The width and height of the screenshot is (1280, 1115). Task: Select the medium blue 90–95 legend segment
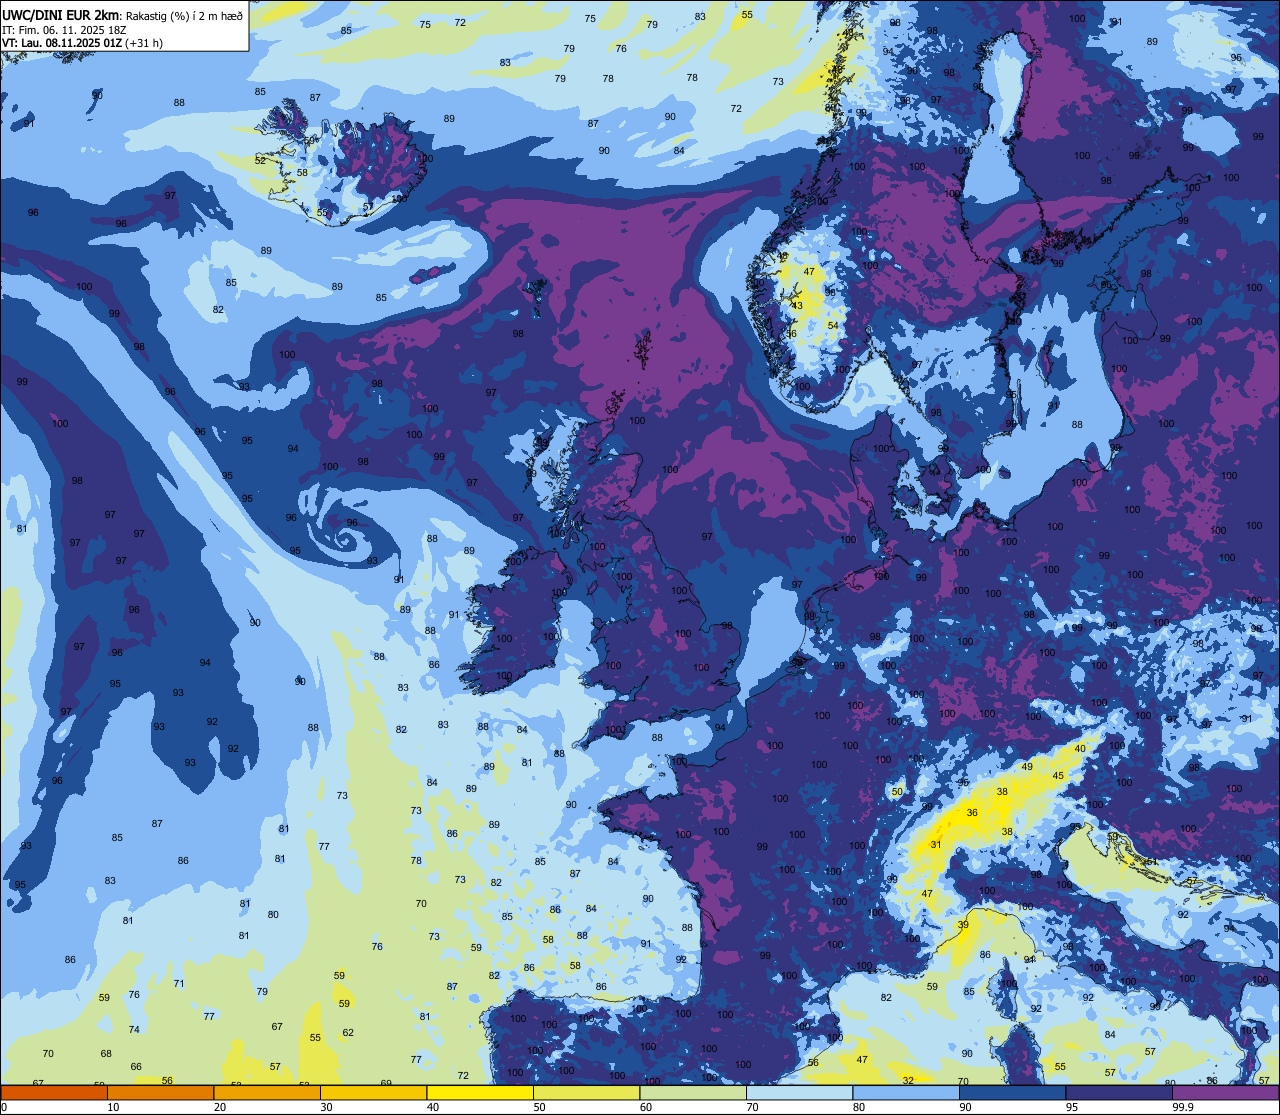point(1012,1092)
